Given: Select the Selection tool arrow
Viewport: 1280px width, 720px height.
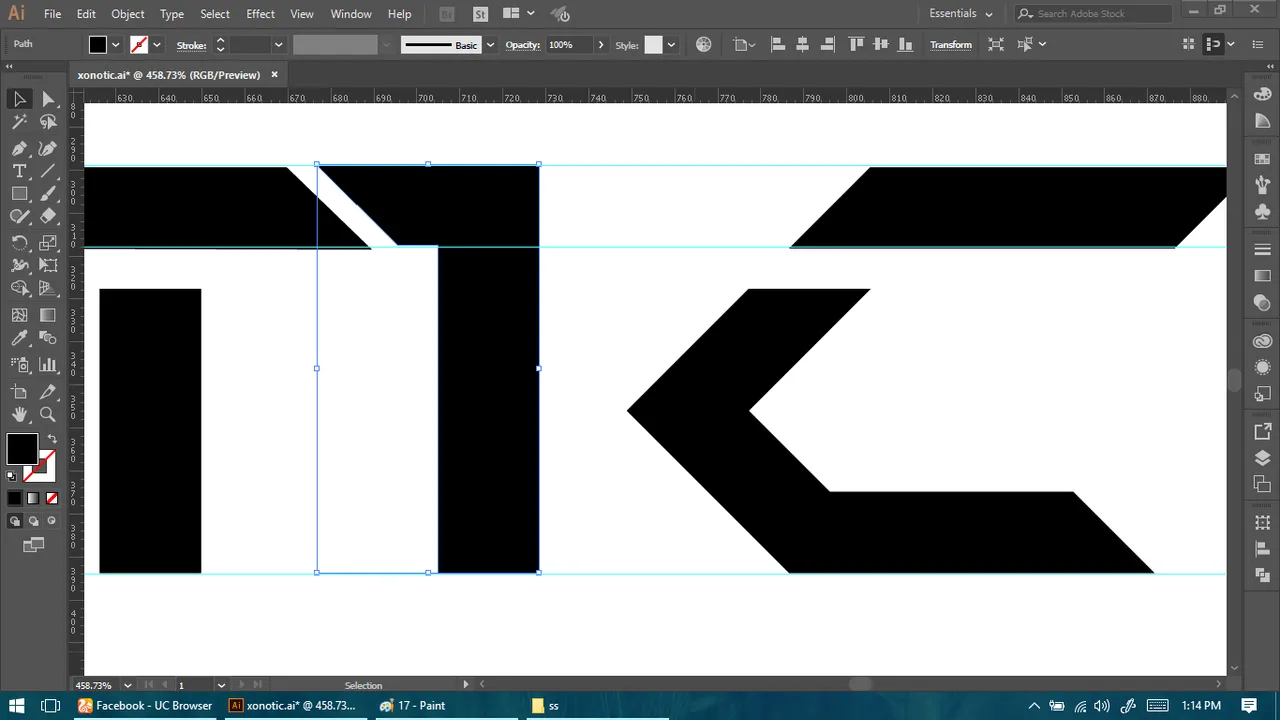Looking at the screenshot, I should click(19, 99).
